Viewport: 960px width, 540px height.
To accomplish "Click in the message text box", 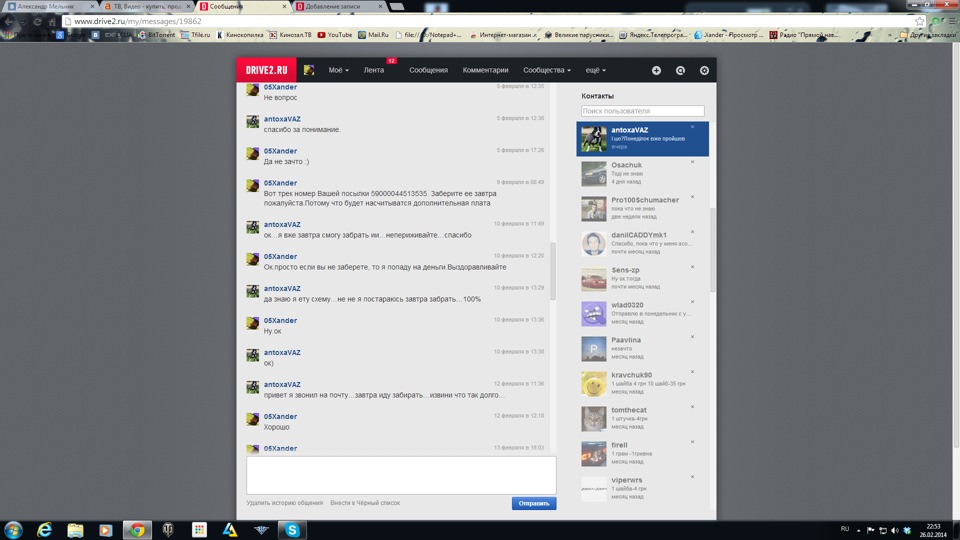I will (x=401, y=475).
